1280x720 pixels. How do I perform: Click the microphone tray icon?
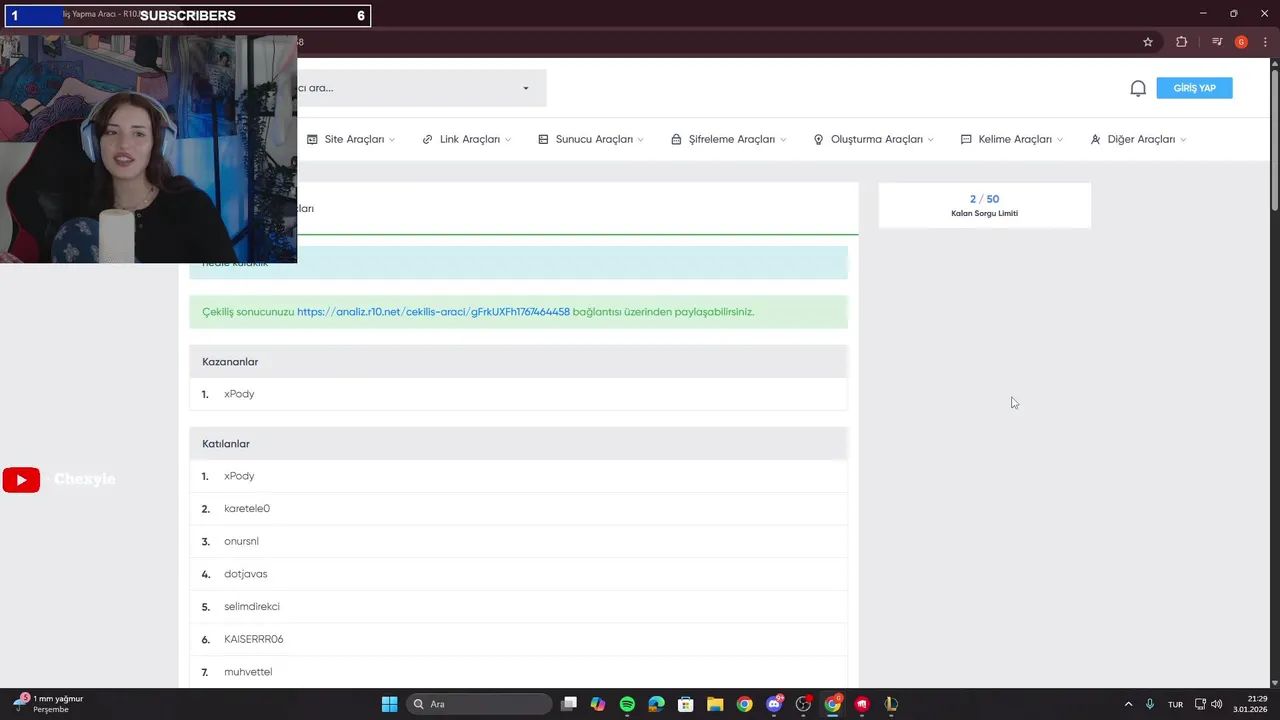pos(1150,704)
